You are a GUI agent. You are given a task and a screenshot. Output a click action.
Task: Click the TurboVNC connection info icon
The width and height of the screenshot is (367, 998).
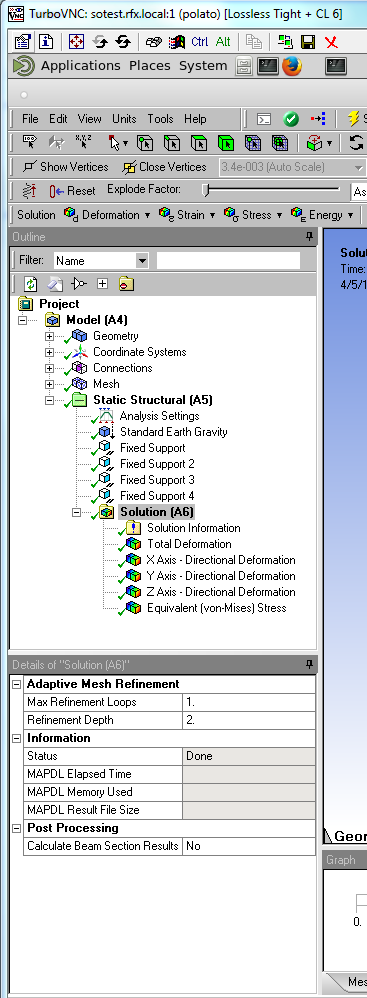[x=46, y=42]
